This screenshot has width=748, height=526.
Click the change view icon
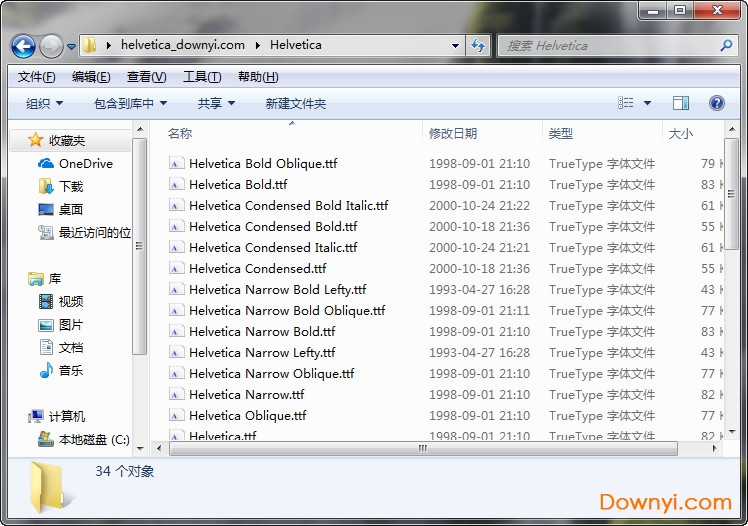click(625, 103)
